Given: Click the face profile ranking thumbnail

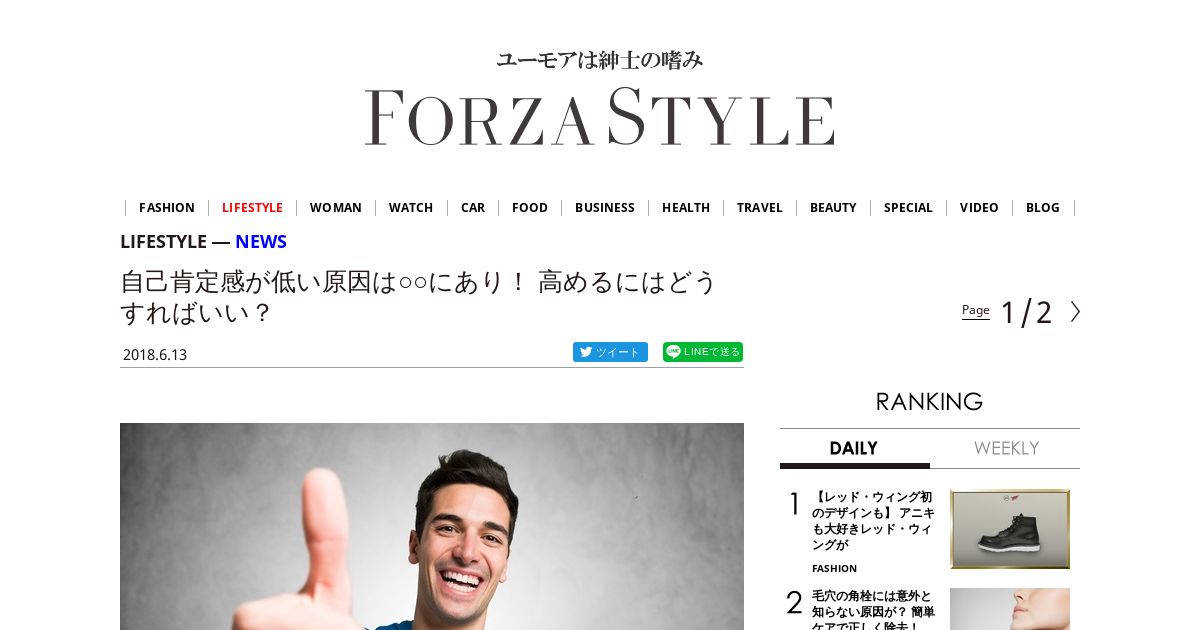Looking at the screenshot, I should click(1010, 609).
